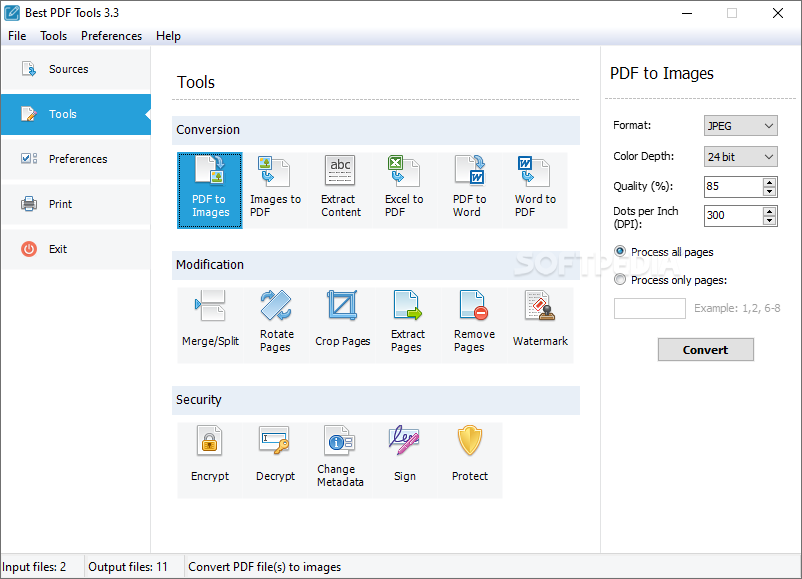Image resolution: width=802 pixels, height=579 pixels.
Task: Click Print in the sidebar
Action: click(76, 204)
